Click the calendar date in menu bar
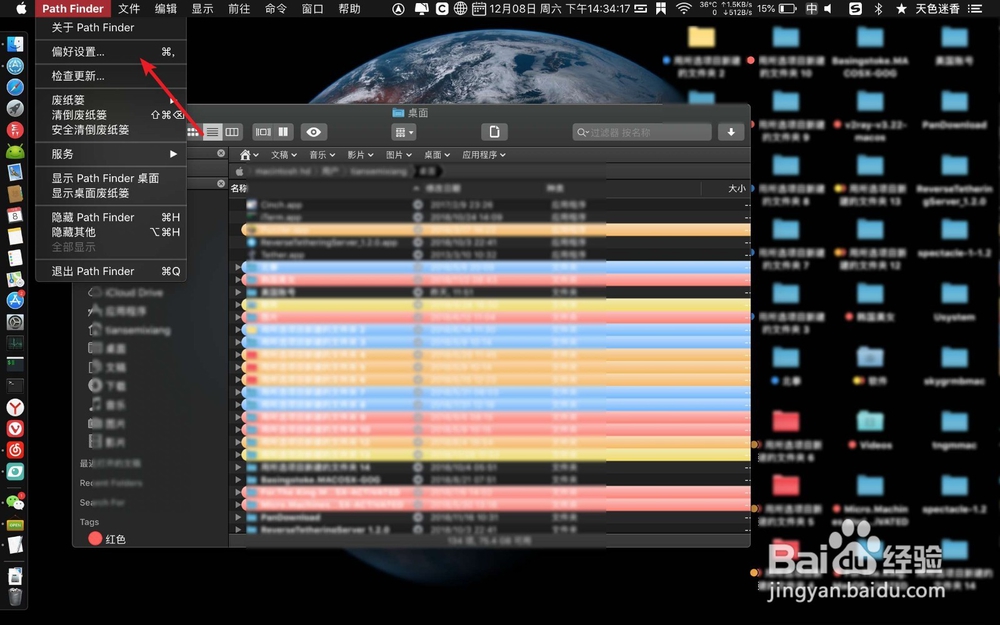This screenshot has height=625, width=1000. click(559, 8)
